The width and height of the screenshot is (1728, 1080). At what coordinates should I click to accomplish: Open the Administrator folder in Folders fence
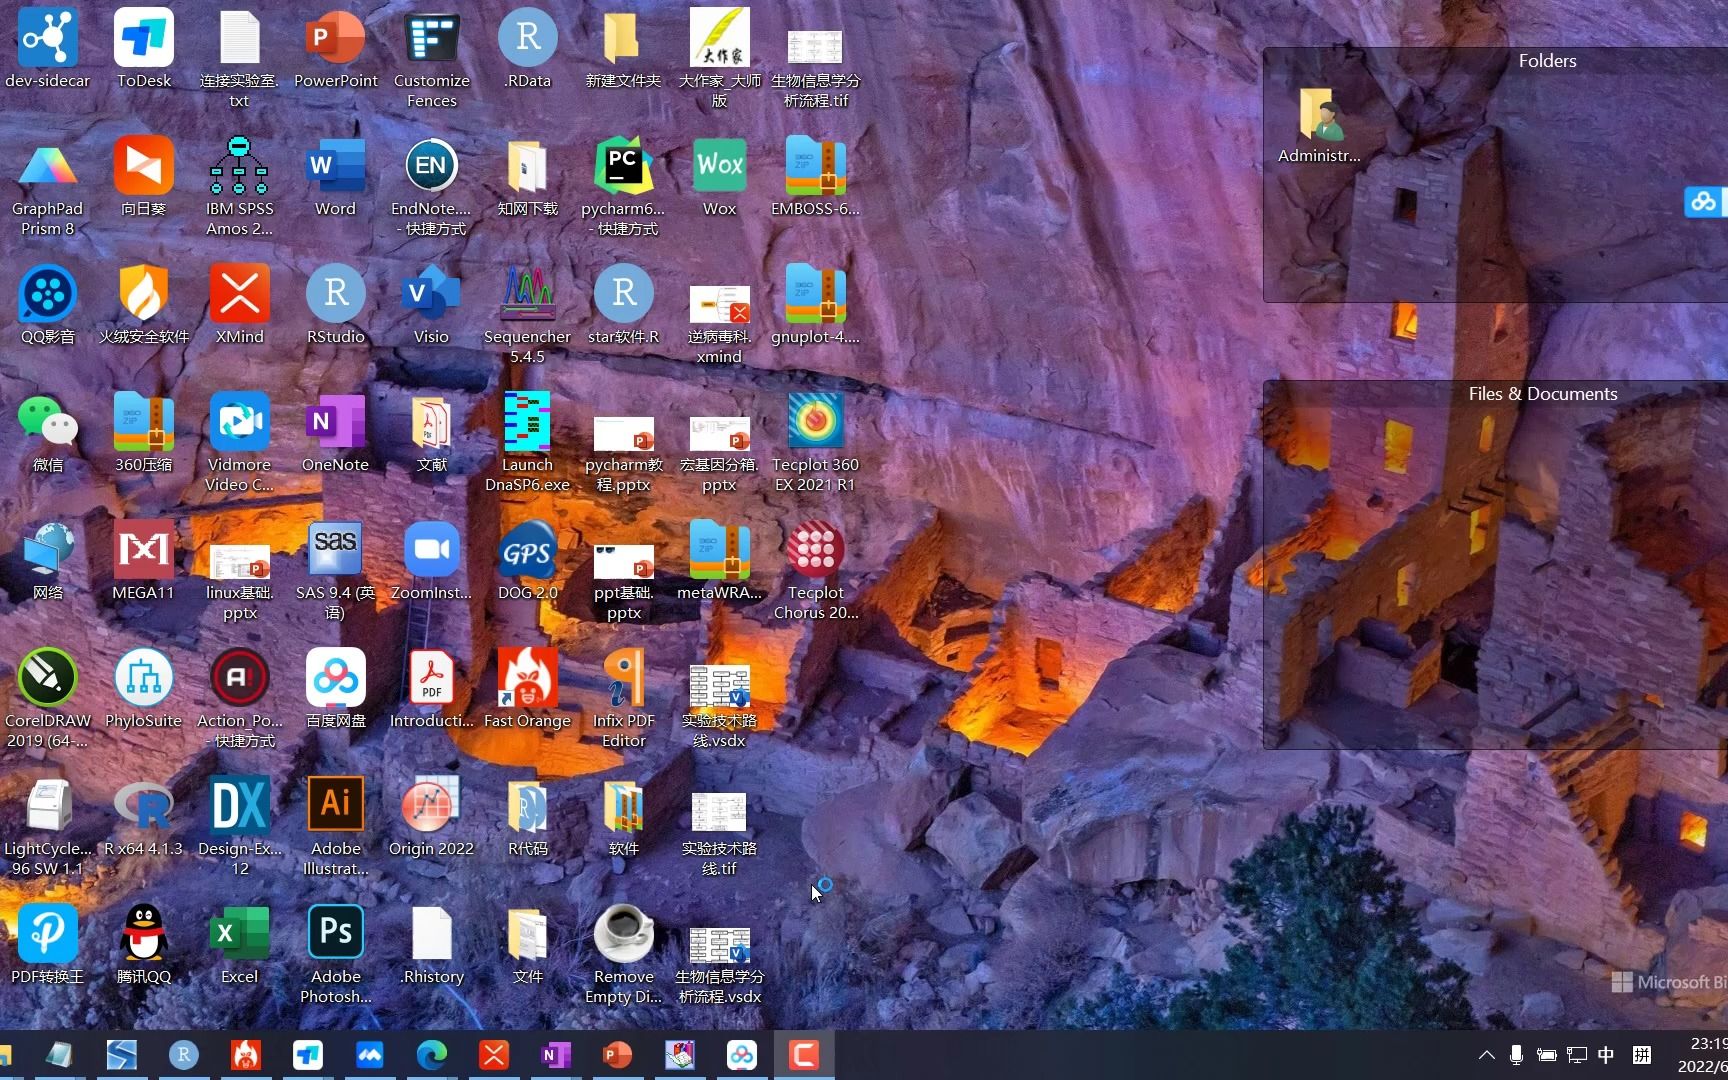click(1319, 125)
